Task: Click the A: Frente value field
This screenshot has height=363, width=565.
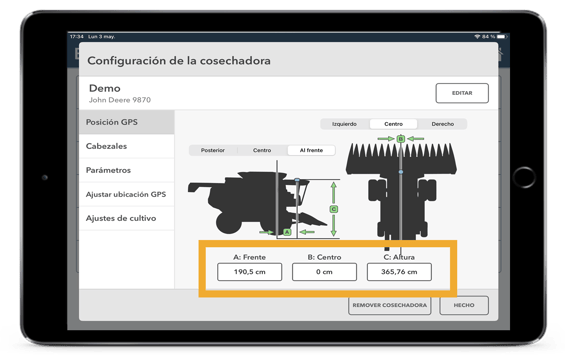Action: tap(249, 272)
